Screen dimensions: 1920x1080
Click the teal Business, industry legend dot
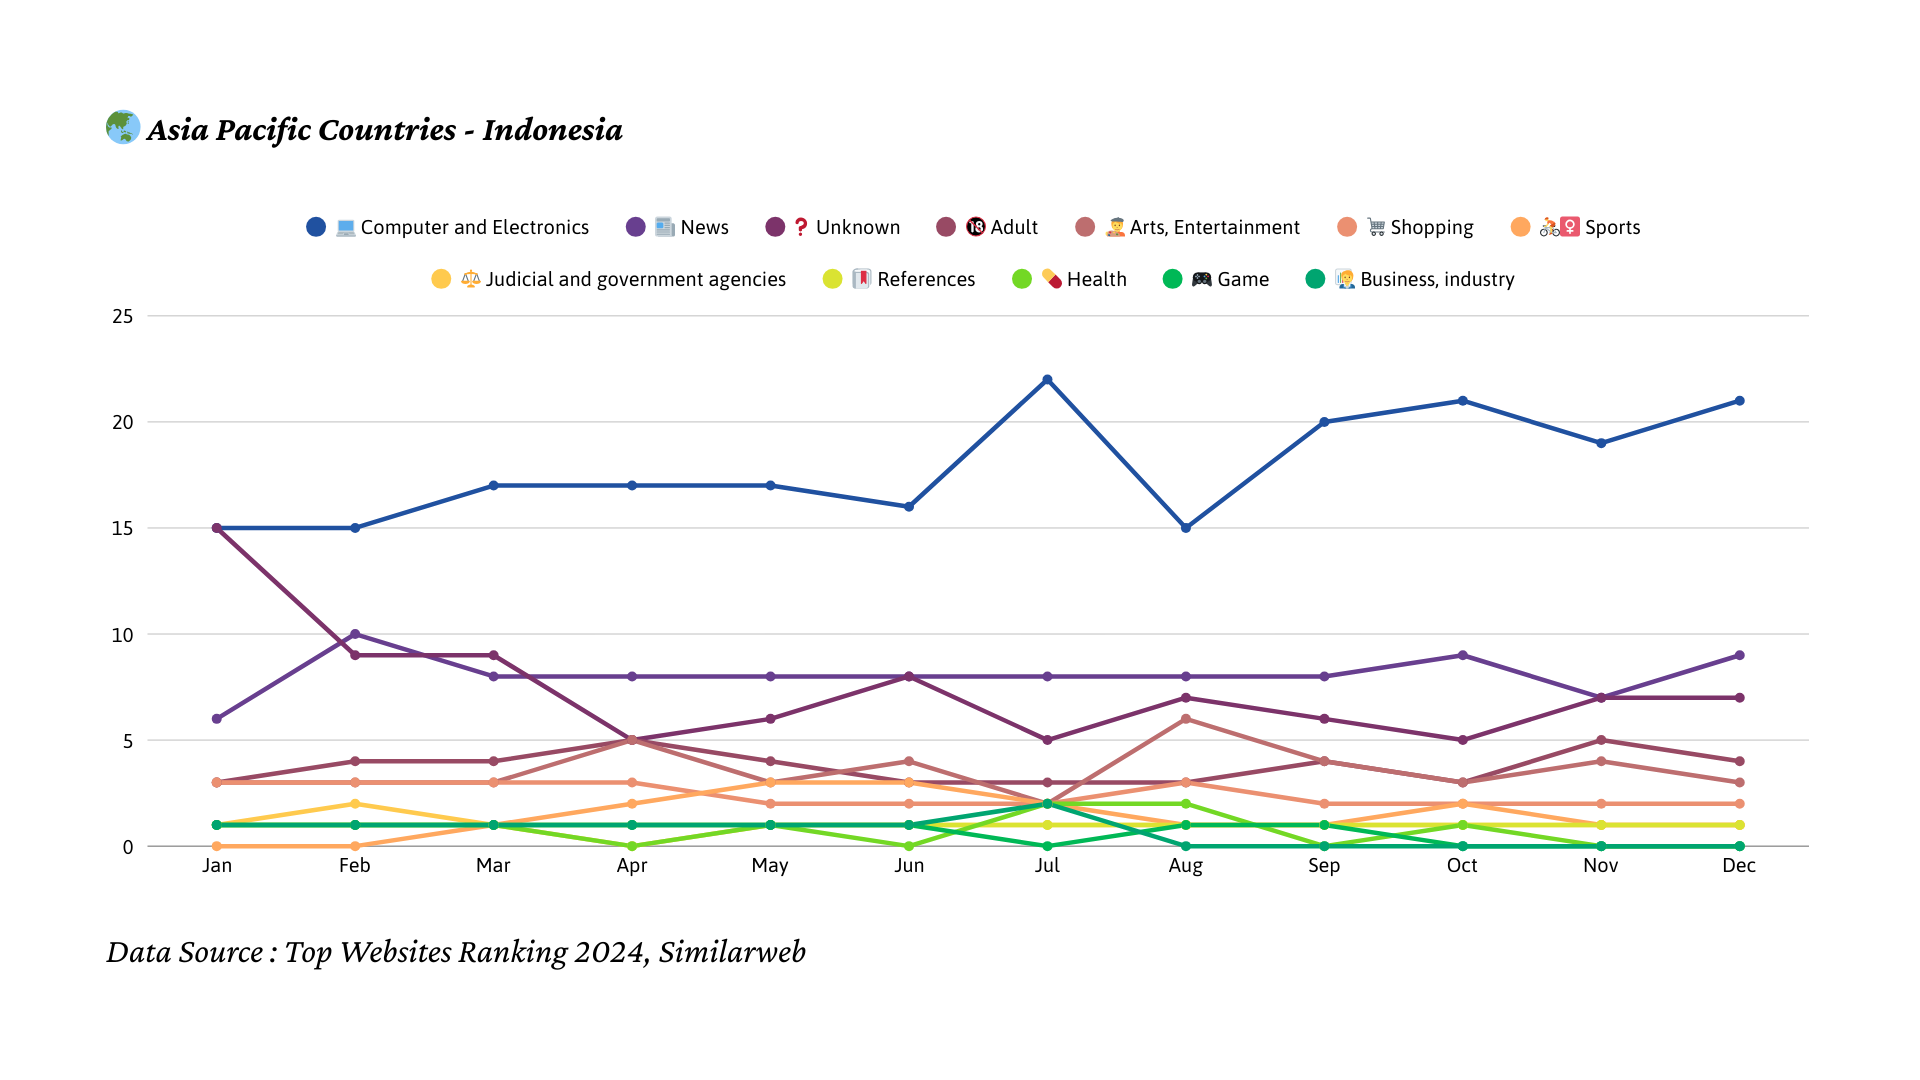click(x=1316, y=280)
